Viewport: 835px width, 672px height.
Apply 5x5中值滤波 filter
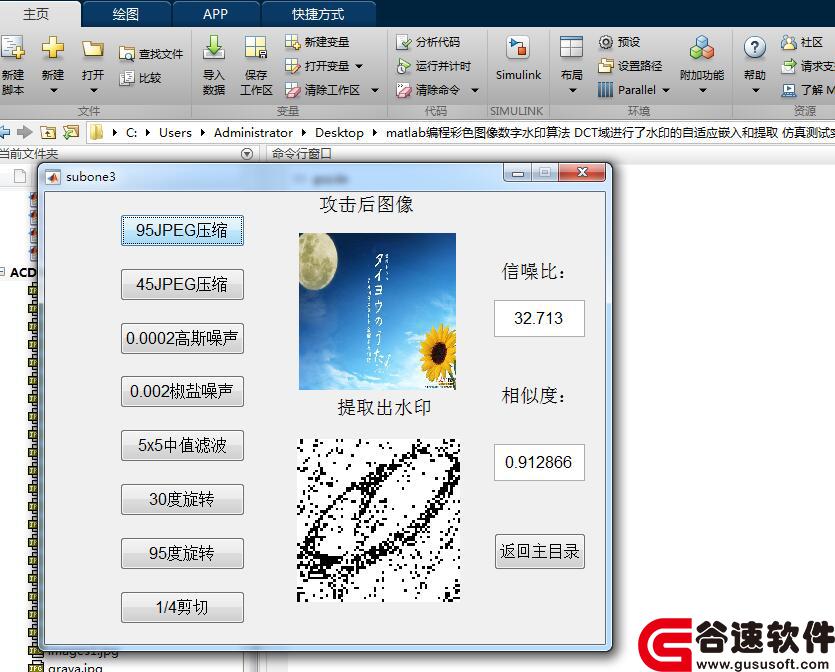coord(182,445)
